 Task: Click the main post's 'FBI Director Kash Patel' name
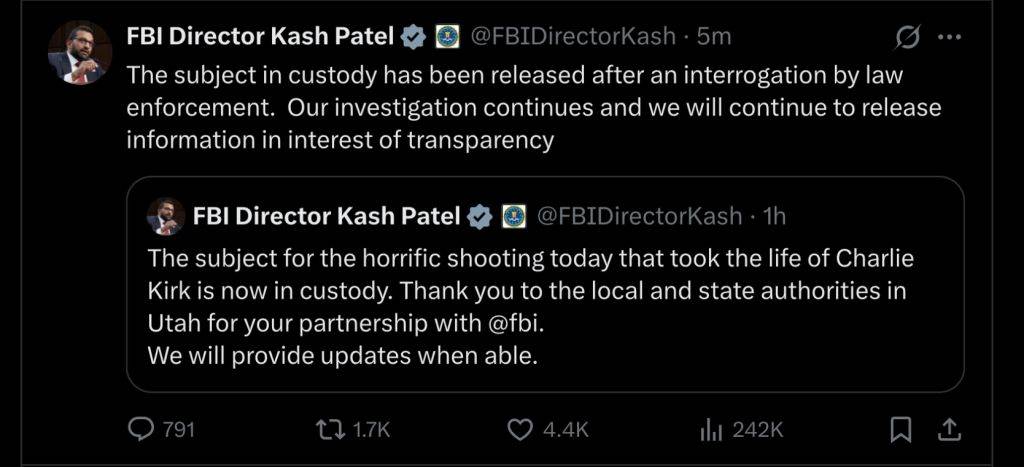pyautogui.click(x=262, y=36)
